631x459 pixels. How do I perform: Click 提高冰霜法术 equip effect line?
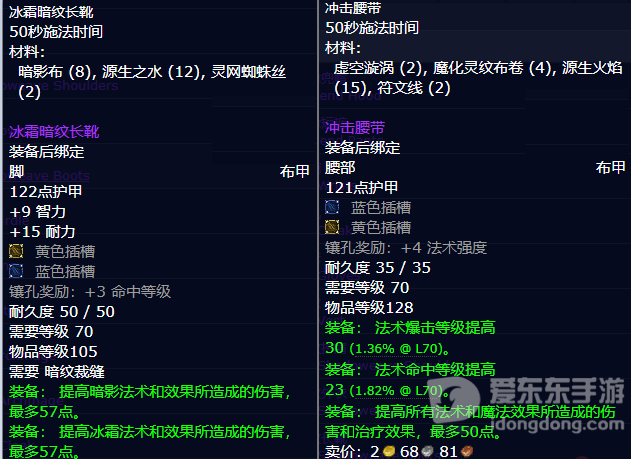click(149, 441)
